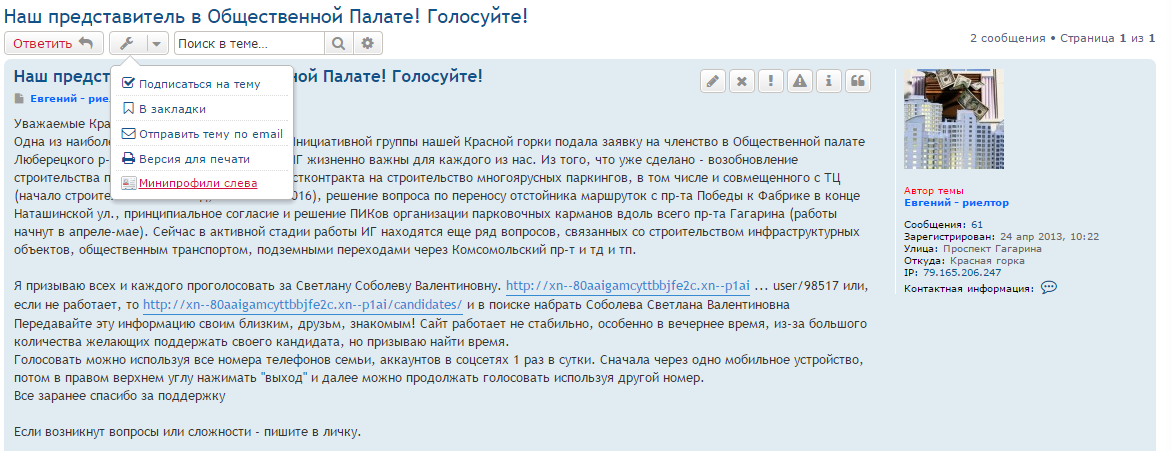
Task: Click the delete post X icon
Action: click(742, 82)
